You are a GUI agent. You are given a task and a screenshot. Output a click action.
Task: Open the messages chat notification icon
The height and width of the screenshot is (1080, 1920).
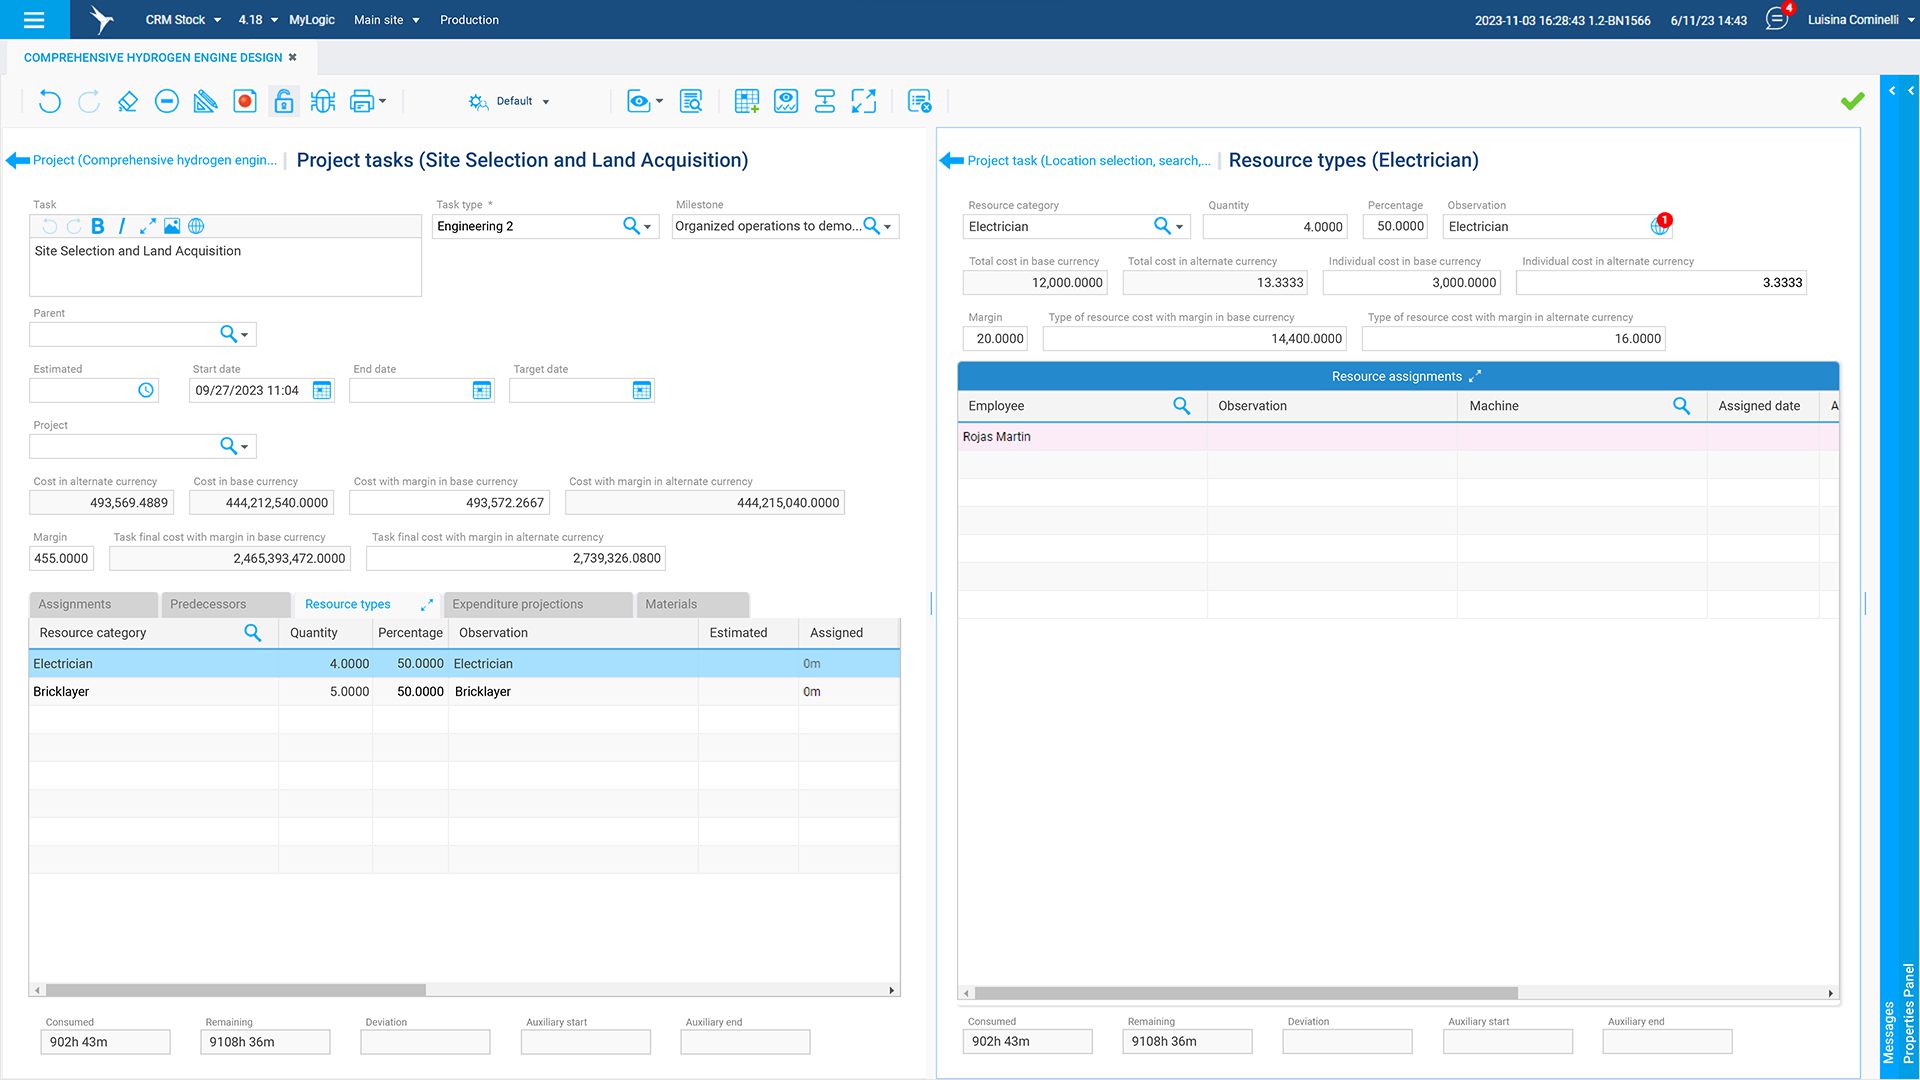pyautogui.click(x=1777, y=19)
